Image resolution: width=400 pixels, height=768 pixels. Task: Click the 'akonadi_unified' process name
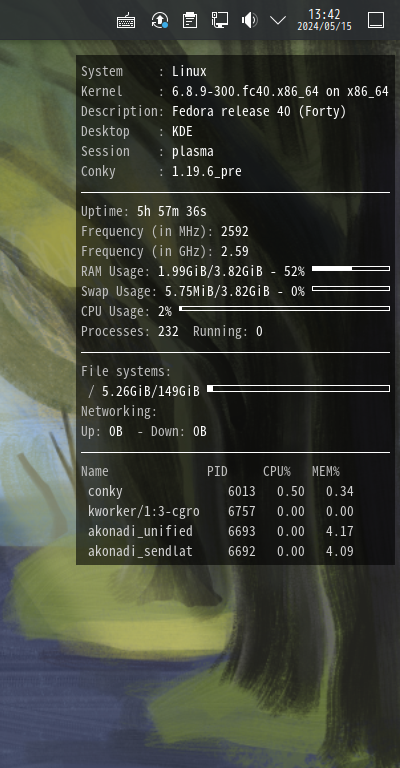click(x=141, y=531)
